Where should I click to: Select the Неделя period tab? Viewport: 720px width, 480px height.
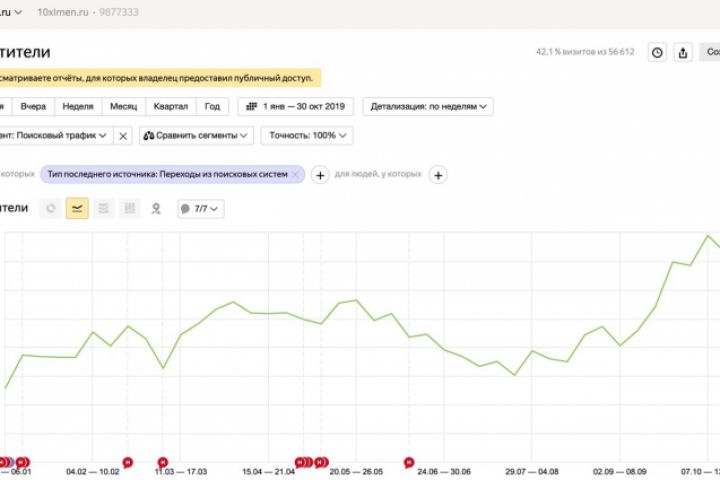(x=78, y=106)
